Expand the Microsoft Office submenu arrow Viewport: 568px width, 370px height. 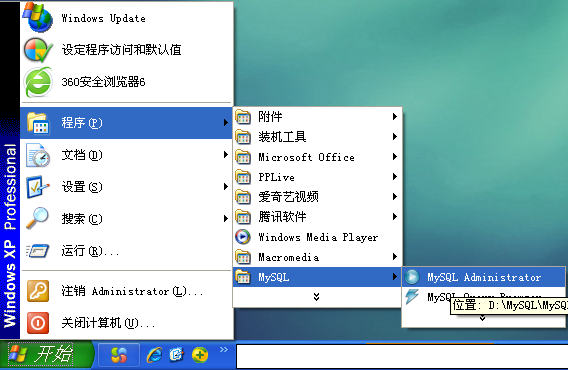pos(394,157)
